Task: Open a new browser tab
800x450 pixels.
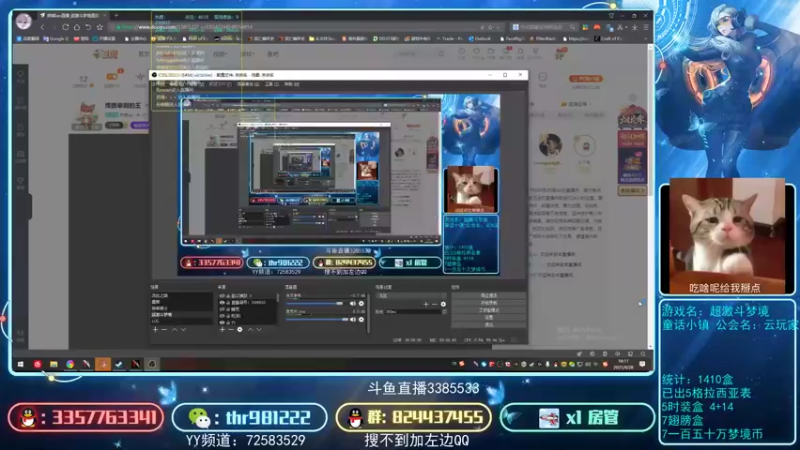Action: pos(116,15)
